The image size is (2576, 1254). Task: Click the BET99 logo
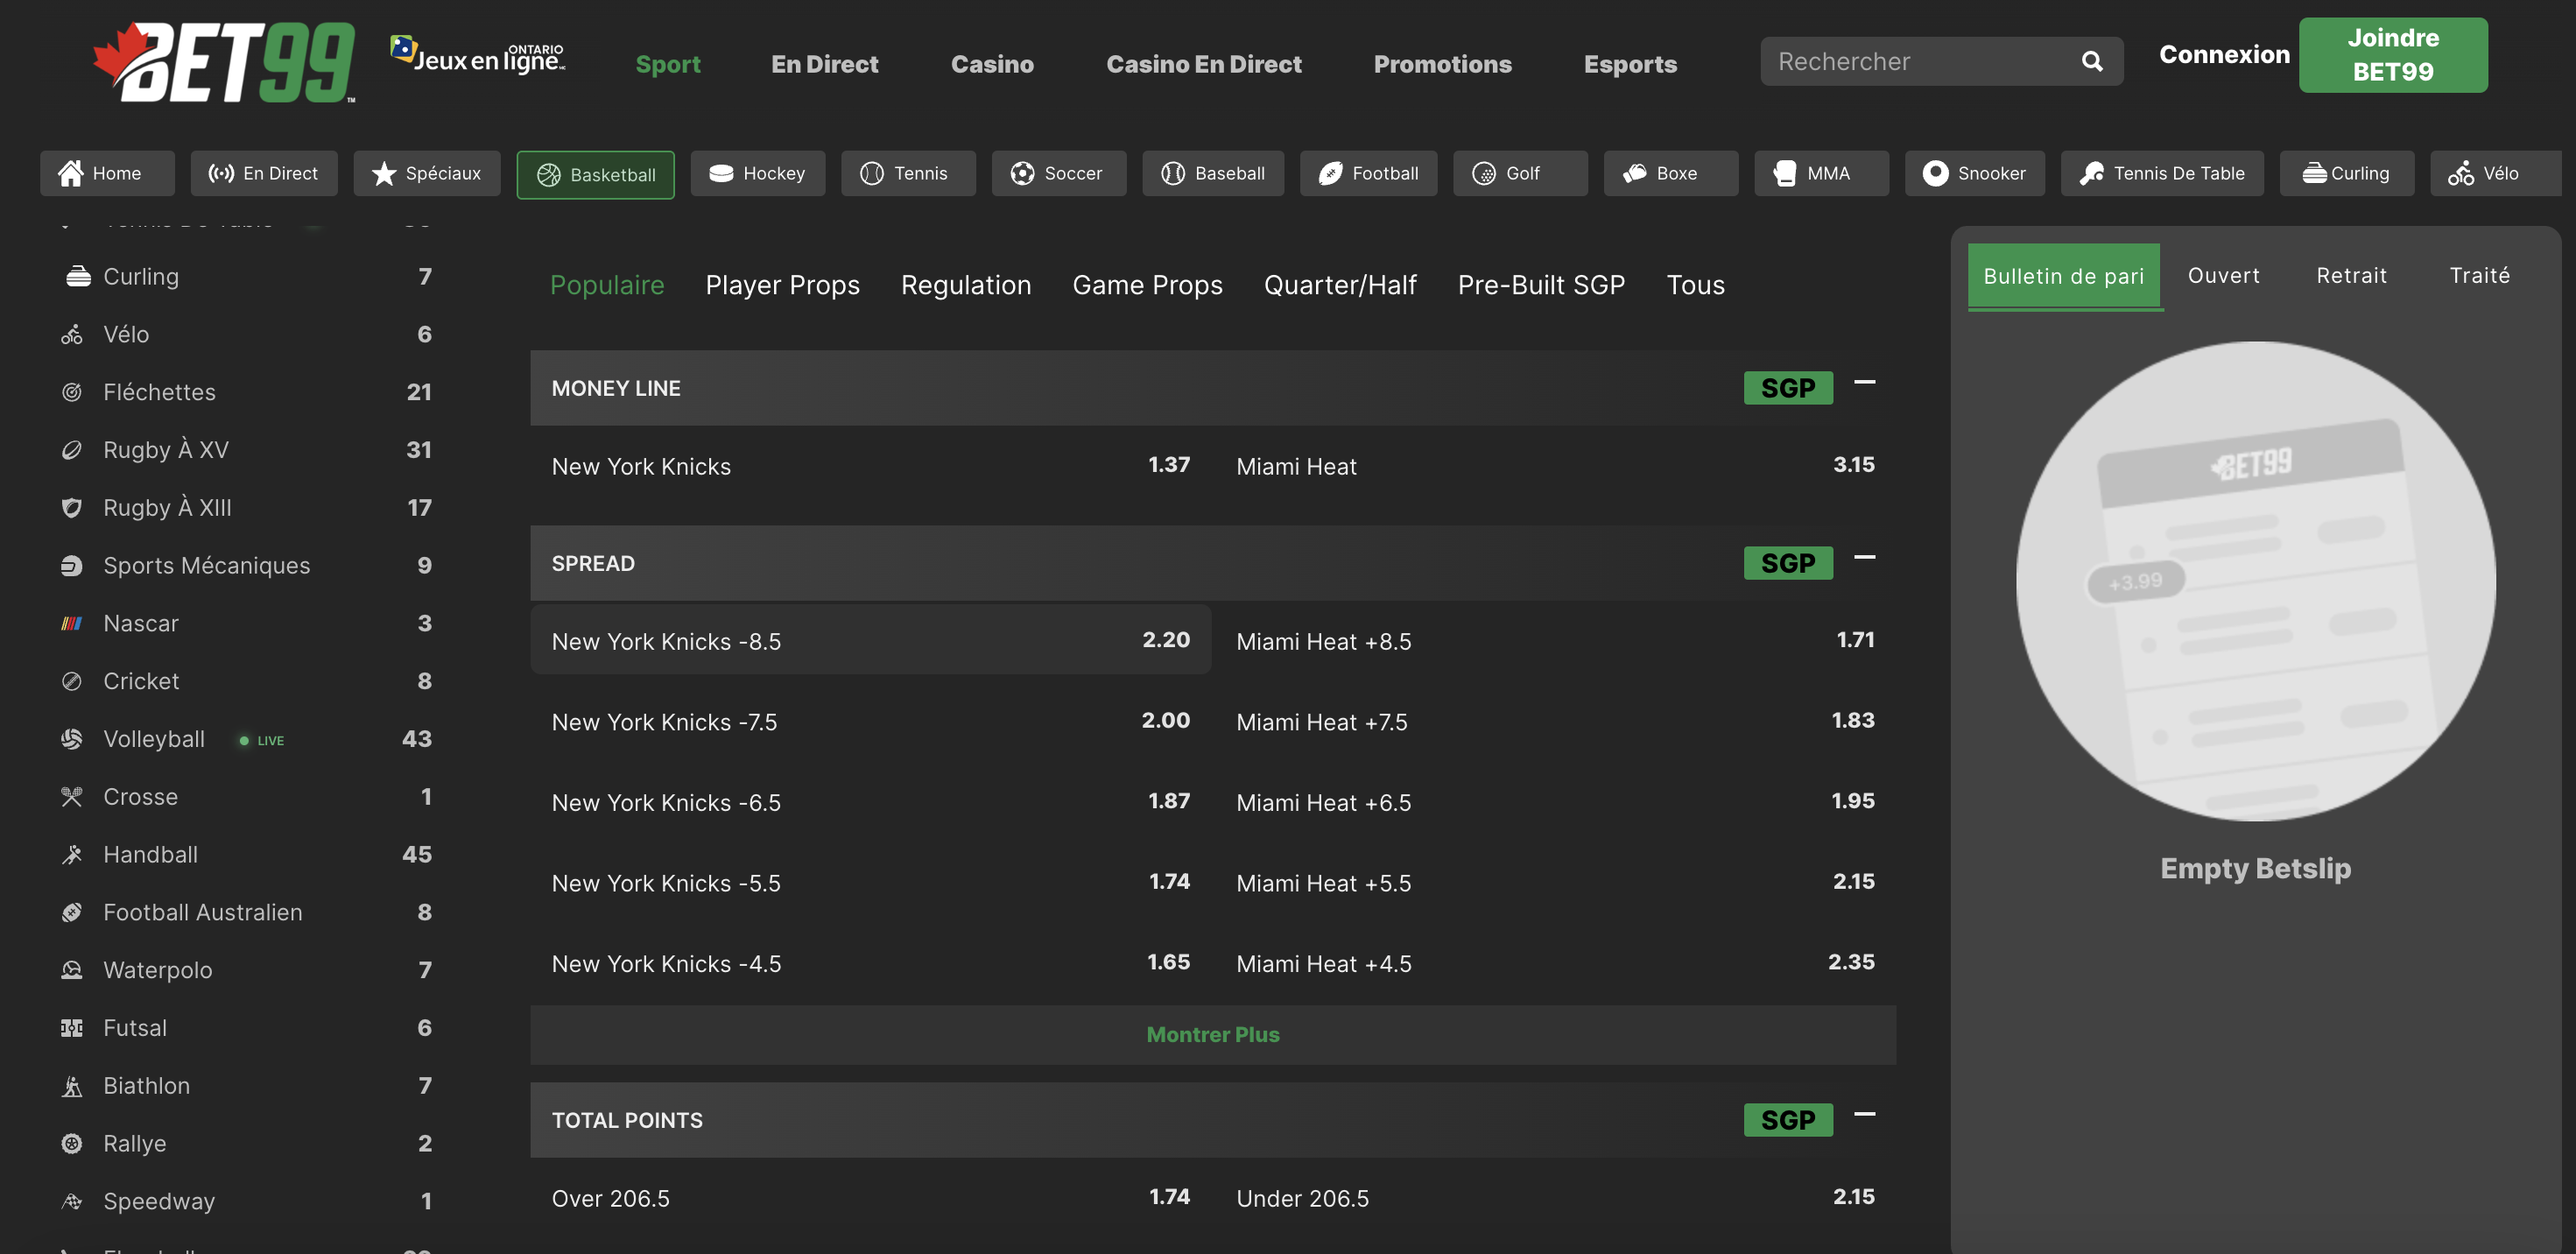(224, 62)
